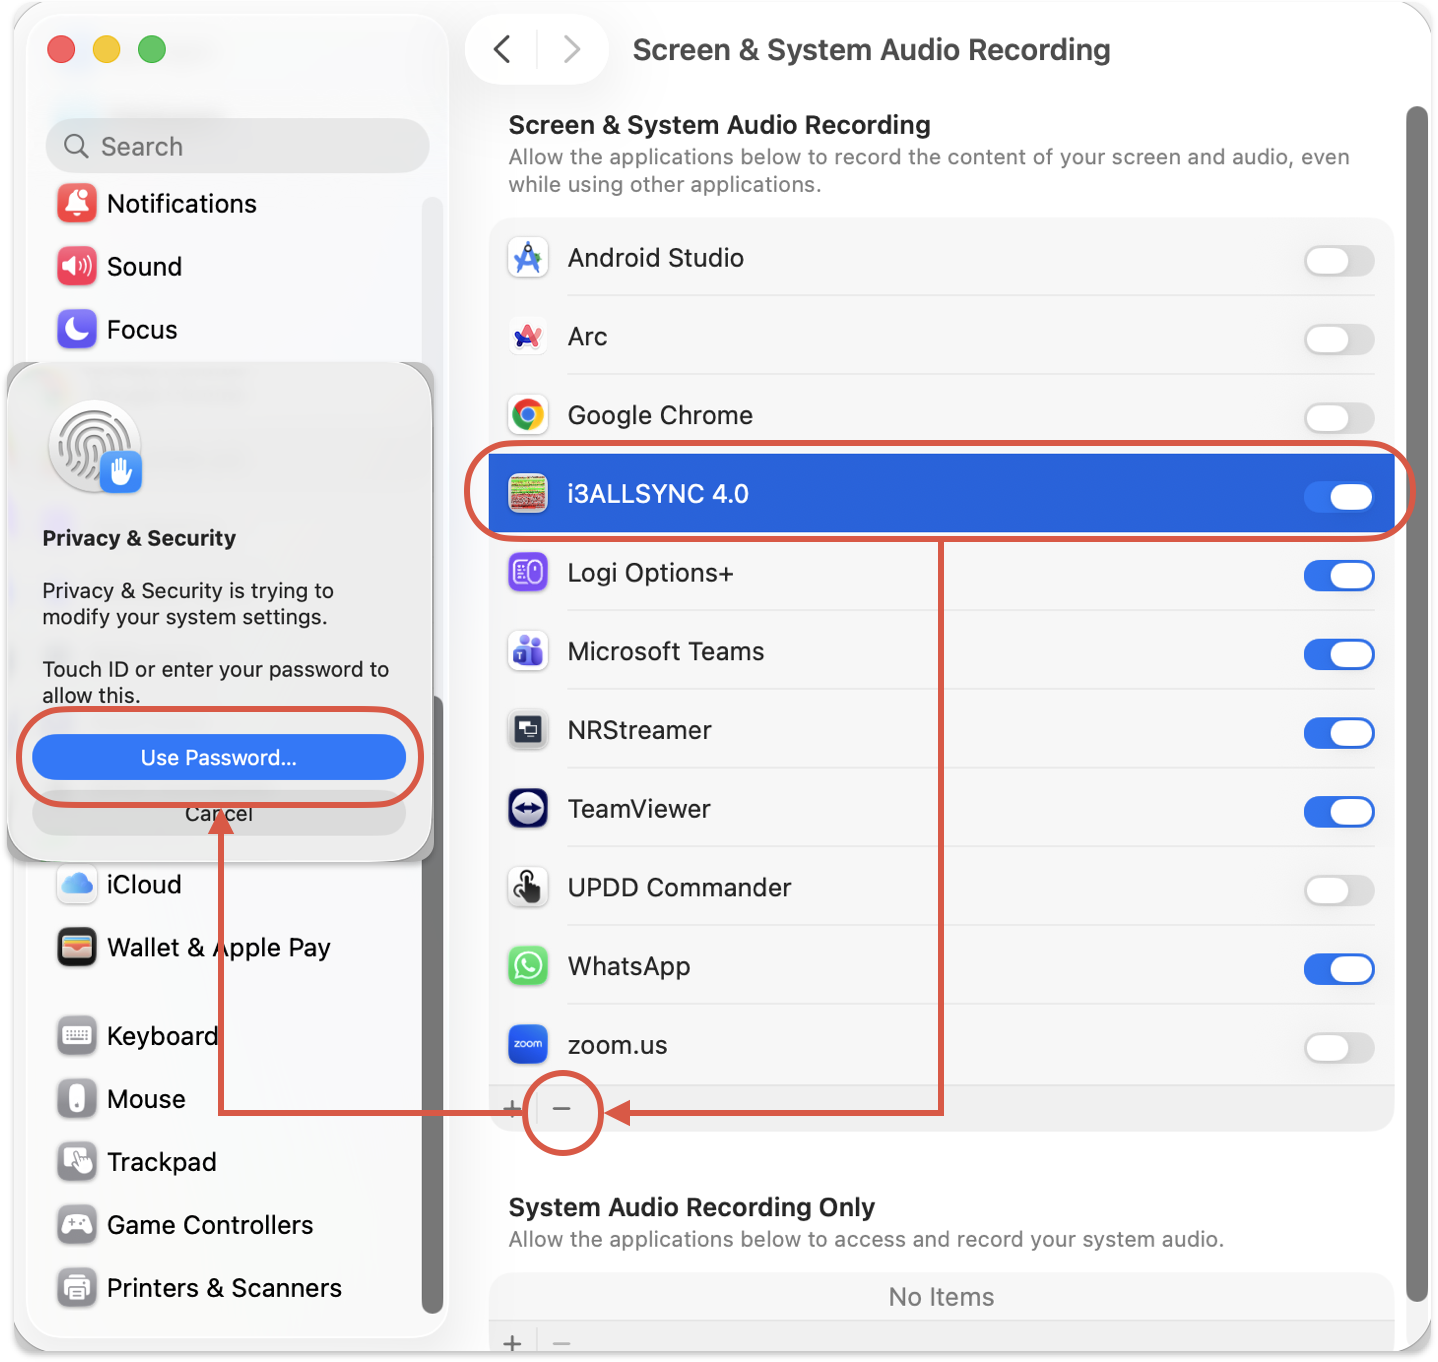
Task: Go forward with the right chevron
Action: [572, 49]
